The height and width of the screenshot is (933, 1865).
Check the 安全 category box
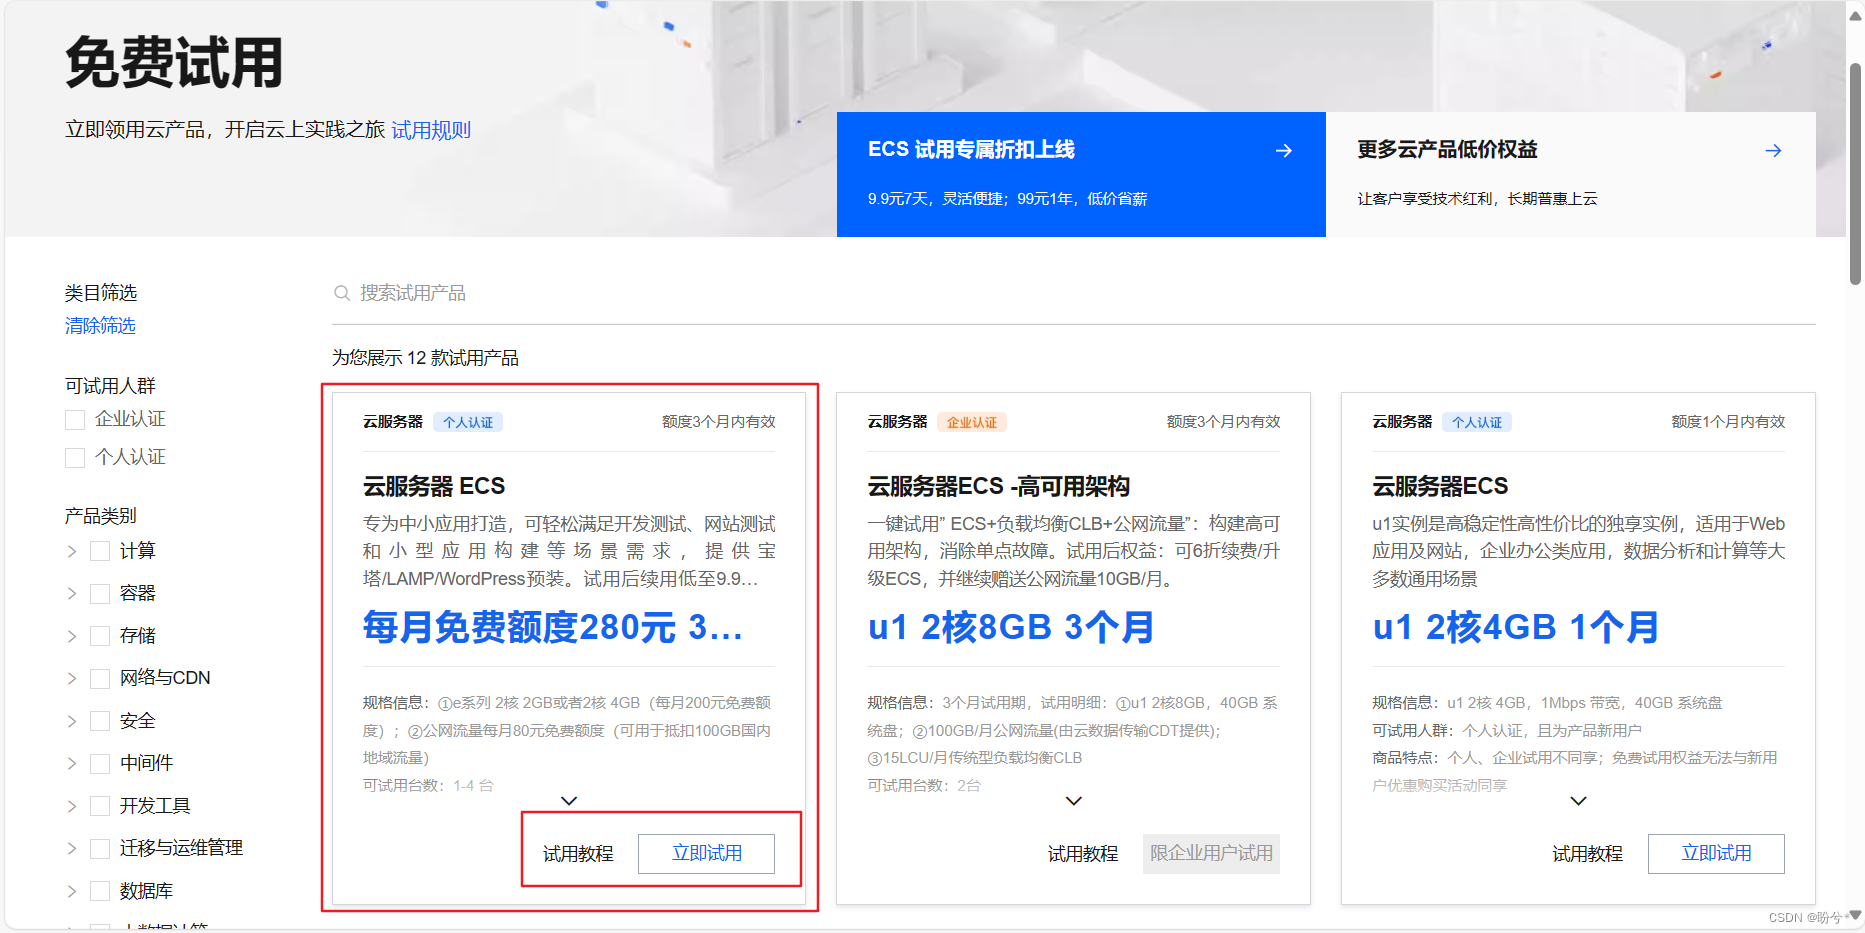point(100,721)
